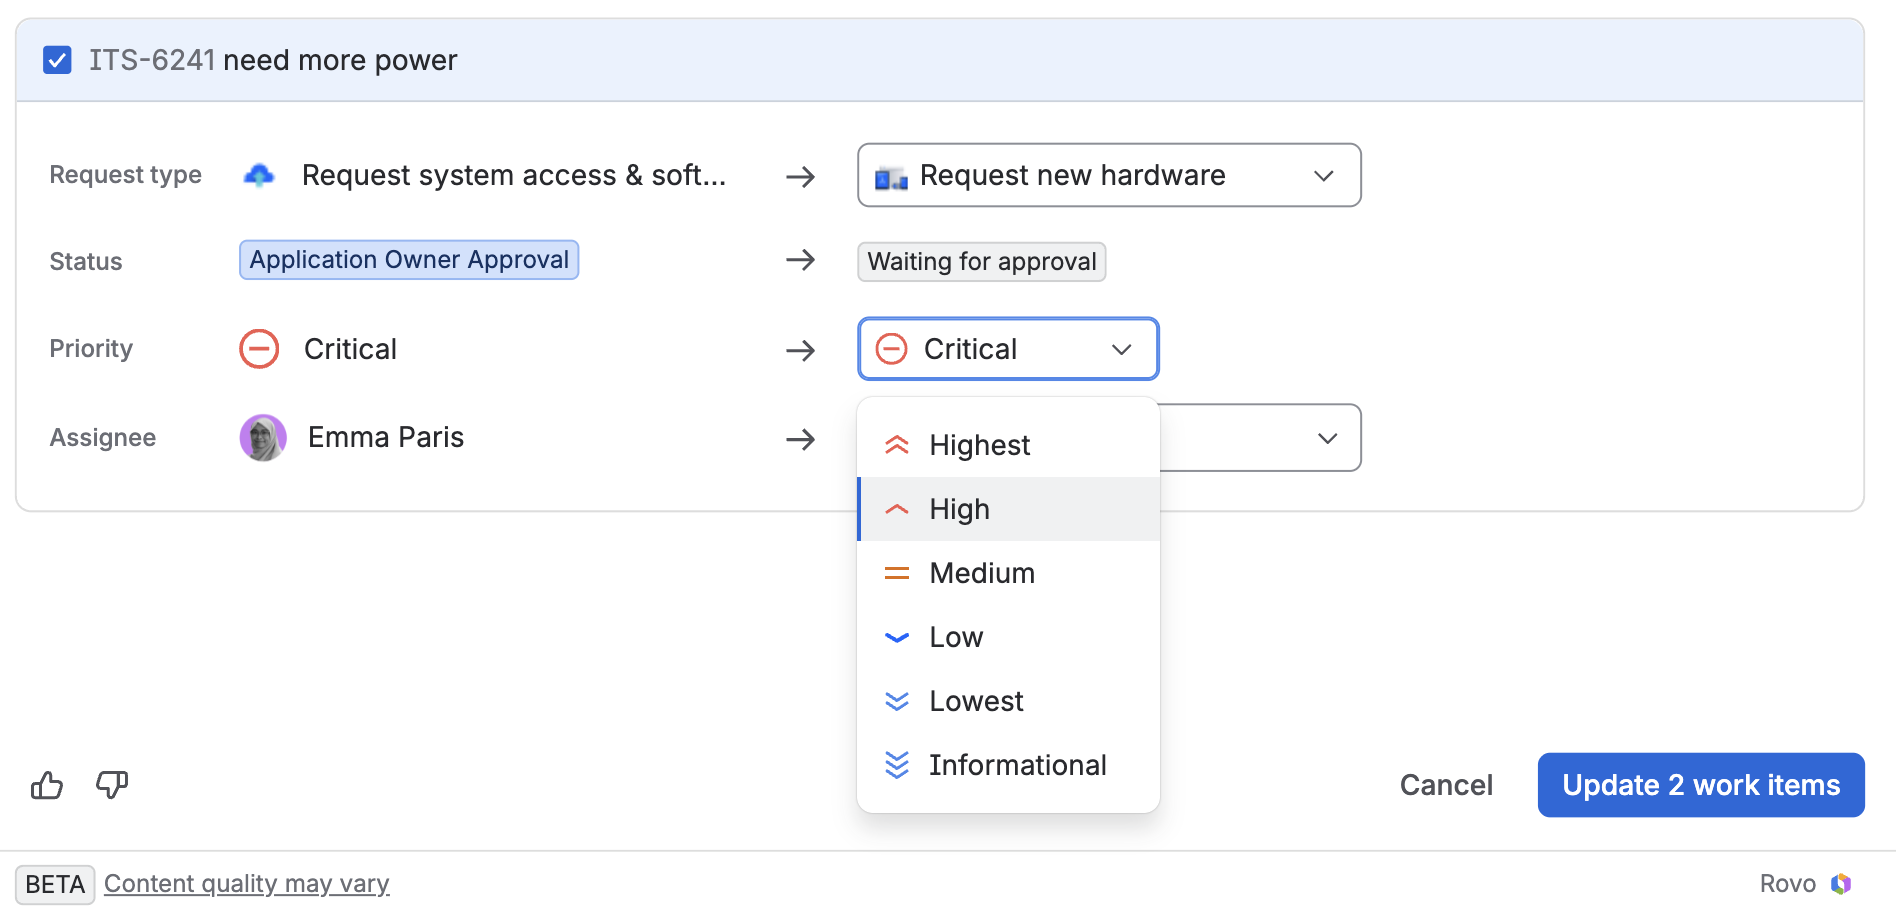Image resolution: width=1896 pixels, height=912 pixels.
Task: Click the thumbs down feedback icon
Action: pyautogui.click(x=112, y=785)
